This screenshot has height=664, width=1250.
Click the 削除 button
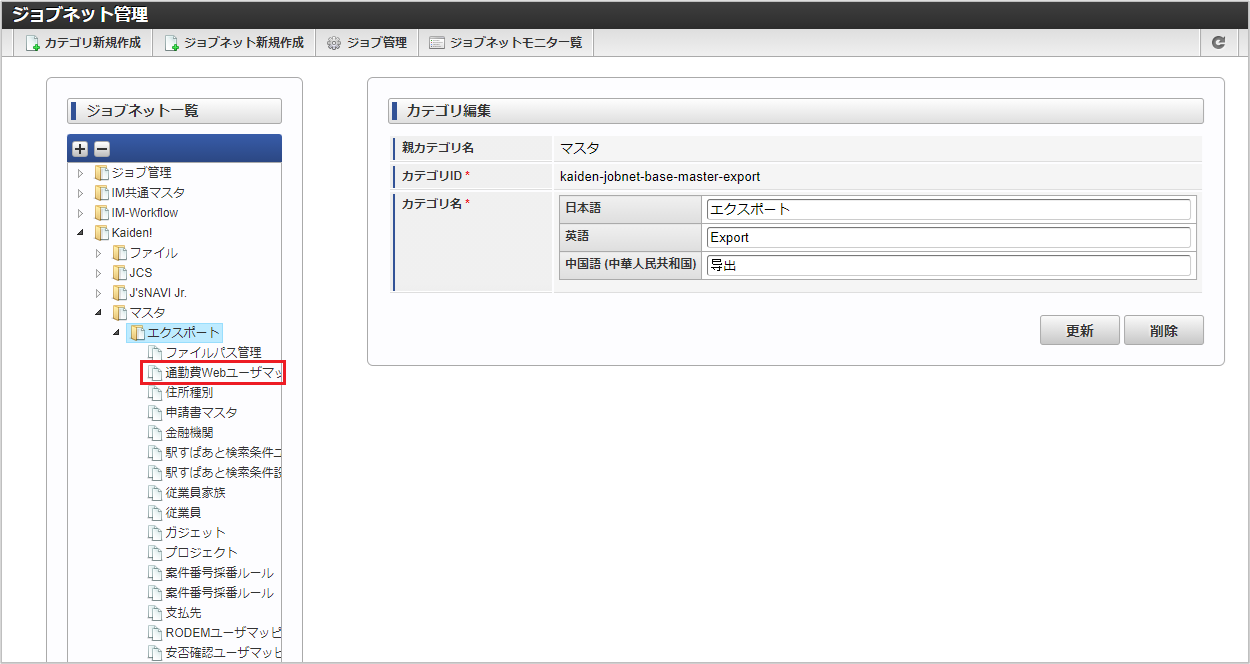point(1163,331)
